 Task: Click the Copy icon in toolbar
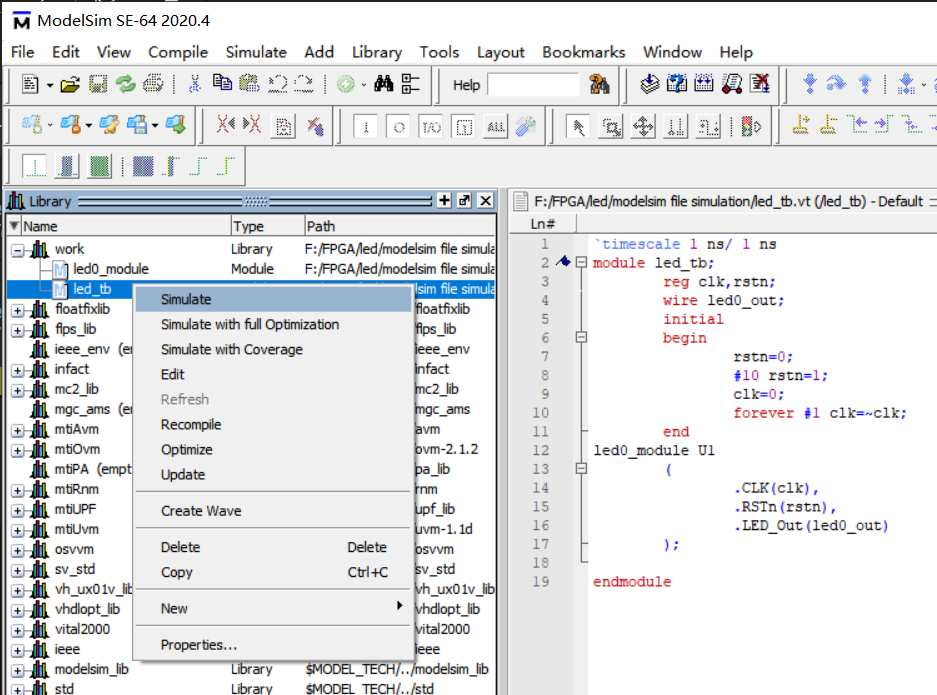[222, 85]
